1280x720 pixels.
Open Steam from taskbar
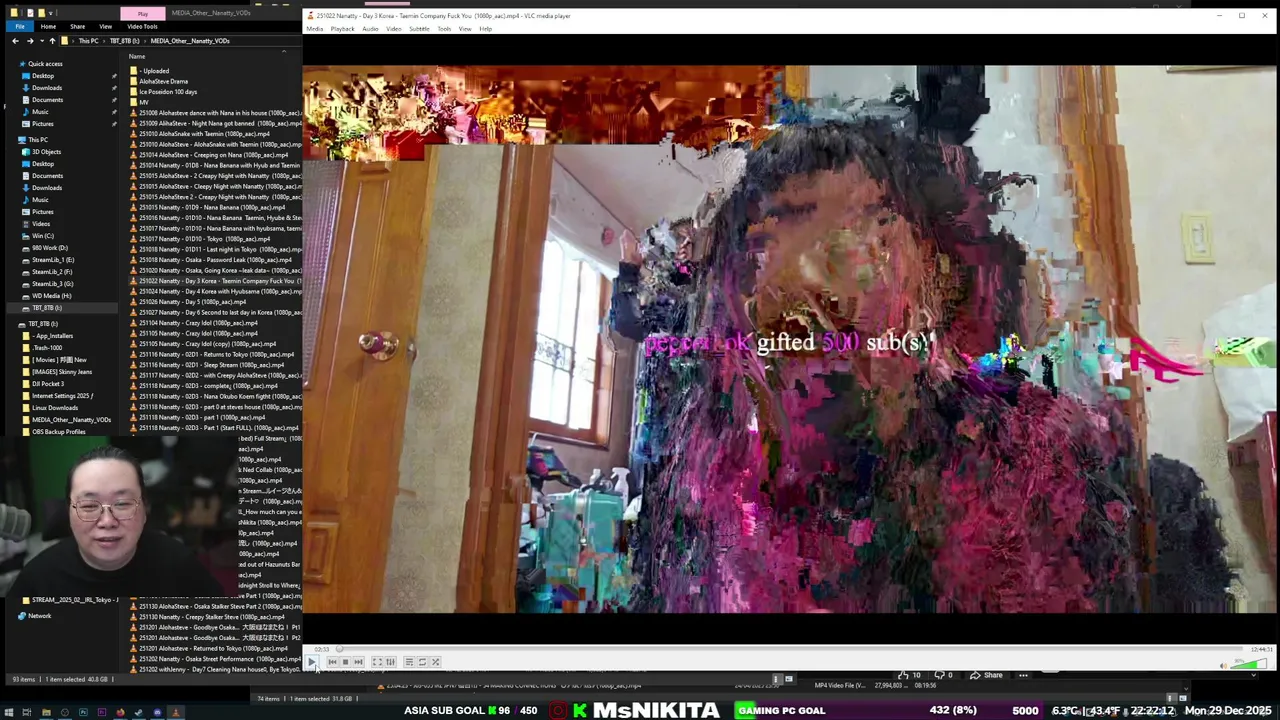(139, 713)
